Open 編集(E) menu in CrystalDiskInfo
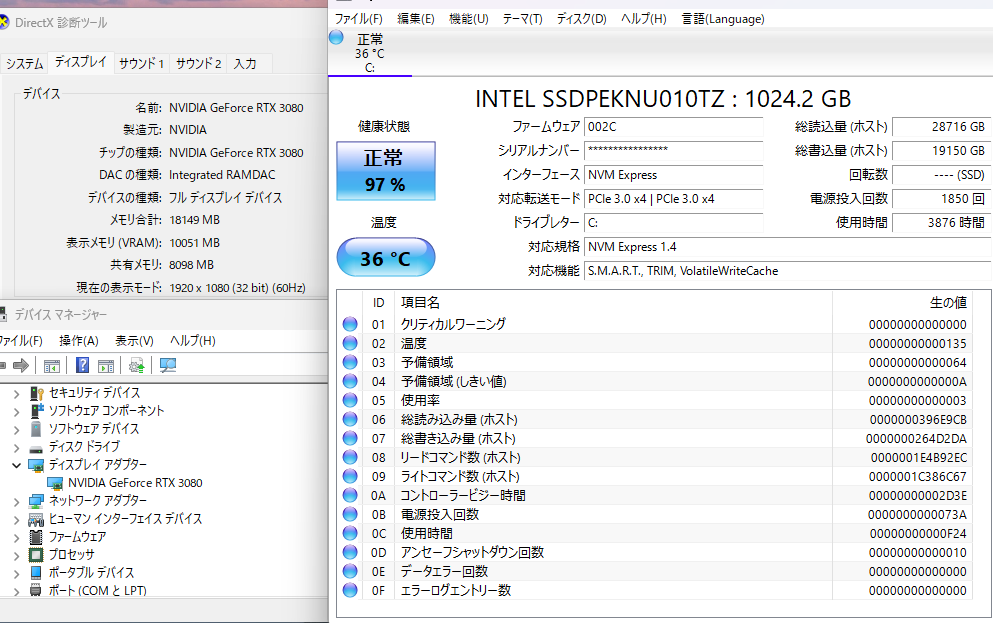Viewport: 993px width, 623px height. [415, 19]
